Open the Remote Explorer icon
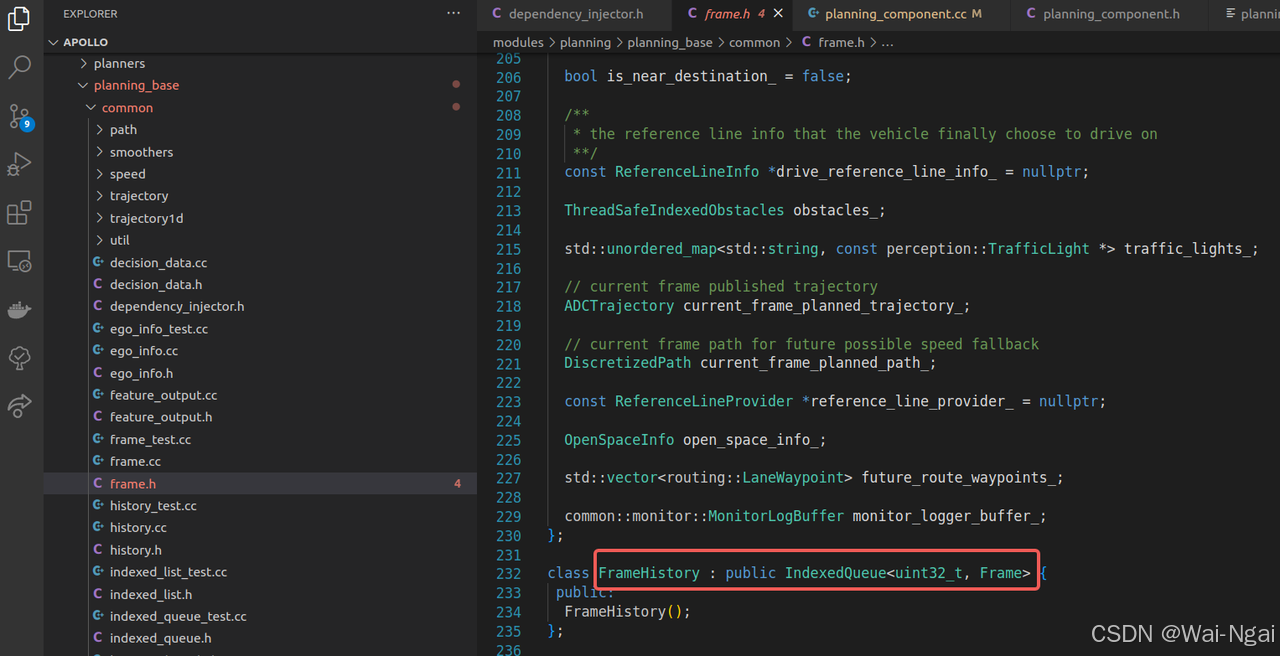The width and height of the screenshot is (1280, 656). pos(20,260)
